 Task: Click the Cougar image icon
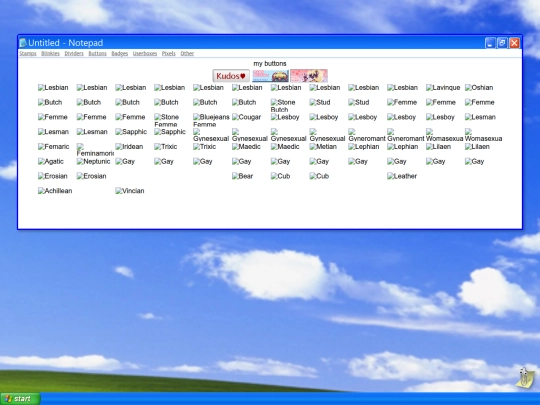(246, 117)
